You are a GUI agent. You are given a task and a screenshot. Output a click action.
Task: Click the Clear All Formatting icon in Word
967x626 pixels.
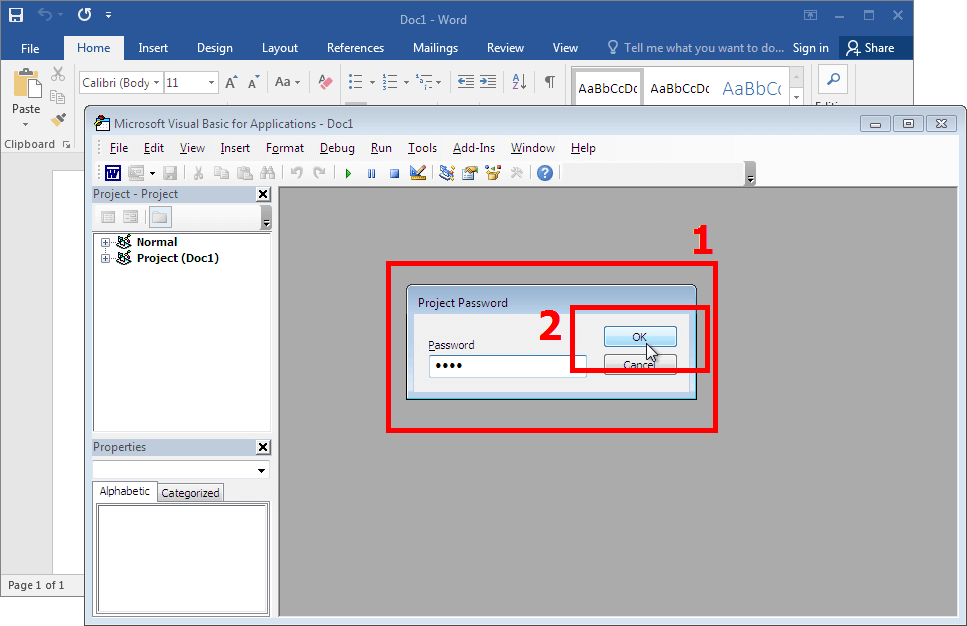325,82
